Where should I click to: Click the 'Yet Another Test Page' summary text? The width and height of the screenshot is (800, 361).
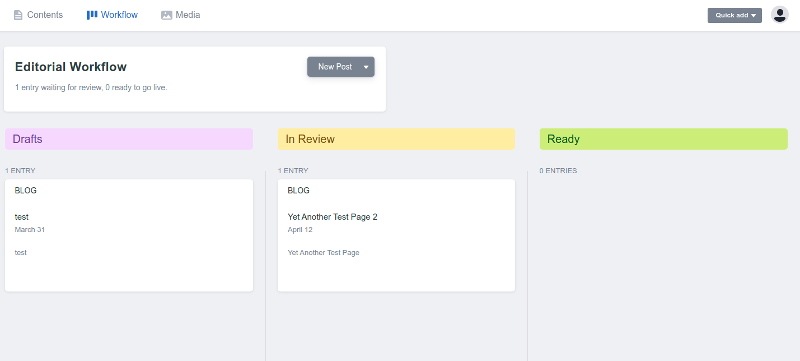tap(323, 252)
